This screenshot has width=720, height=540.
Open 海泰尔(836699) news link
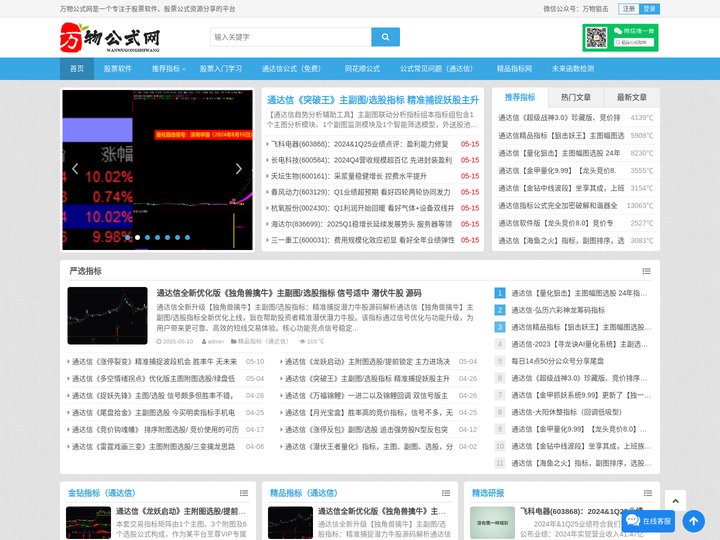pyautogui.click(x=361, y=224)
